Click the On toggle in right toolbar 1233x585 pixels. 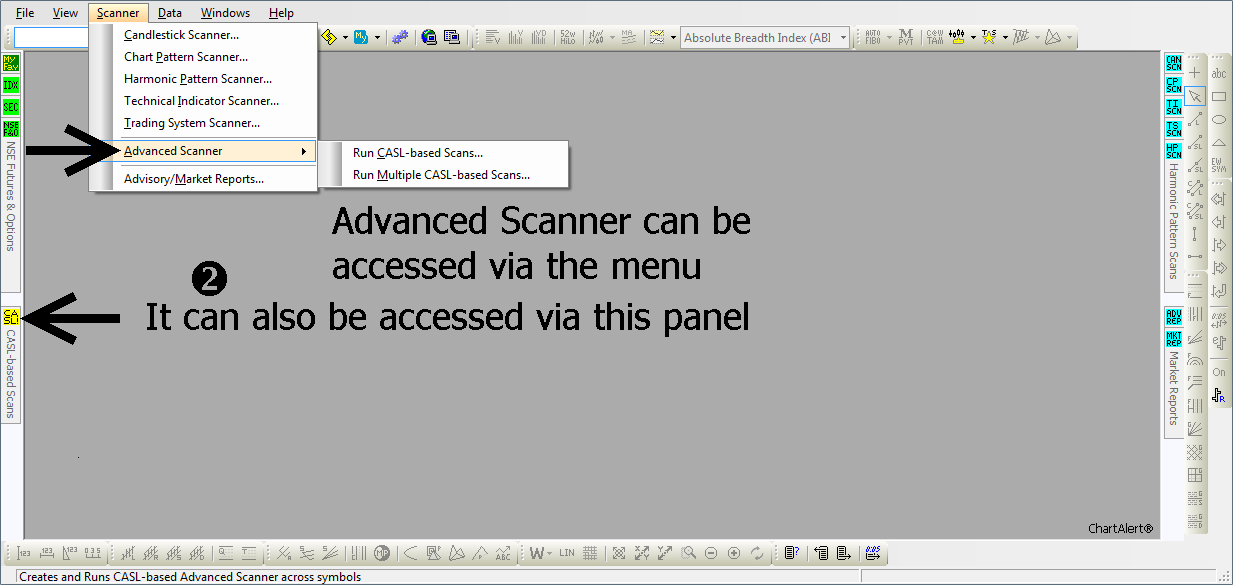click(1219, 372)
